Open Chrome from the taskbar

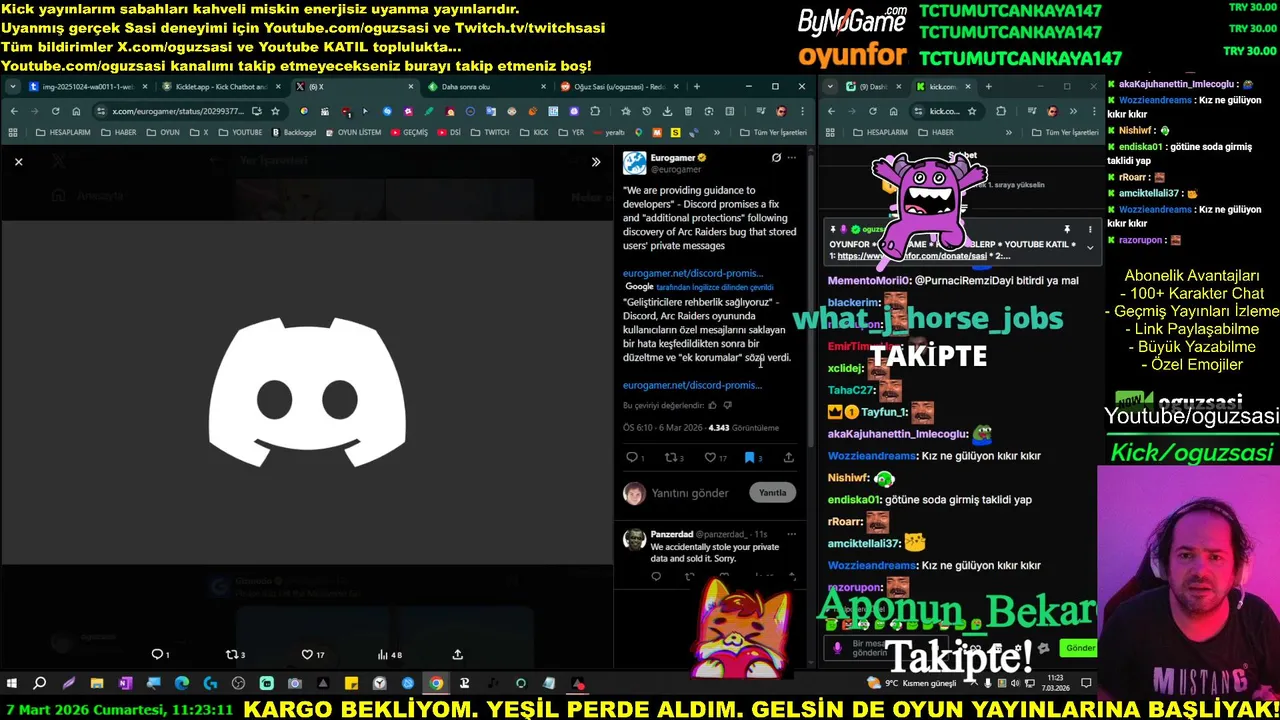click(436, 684)
